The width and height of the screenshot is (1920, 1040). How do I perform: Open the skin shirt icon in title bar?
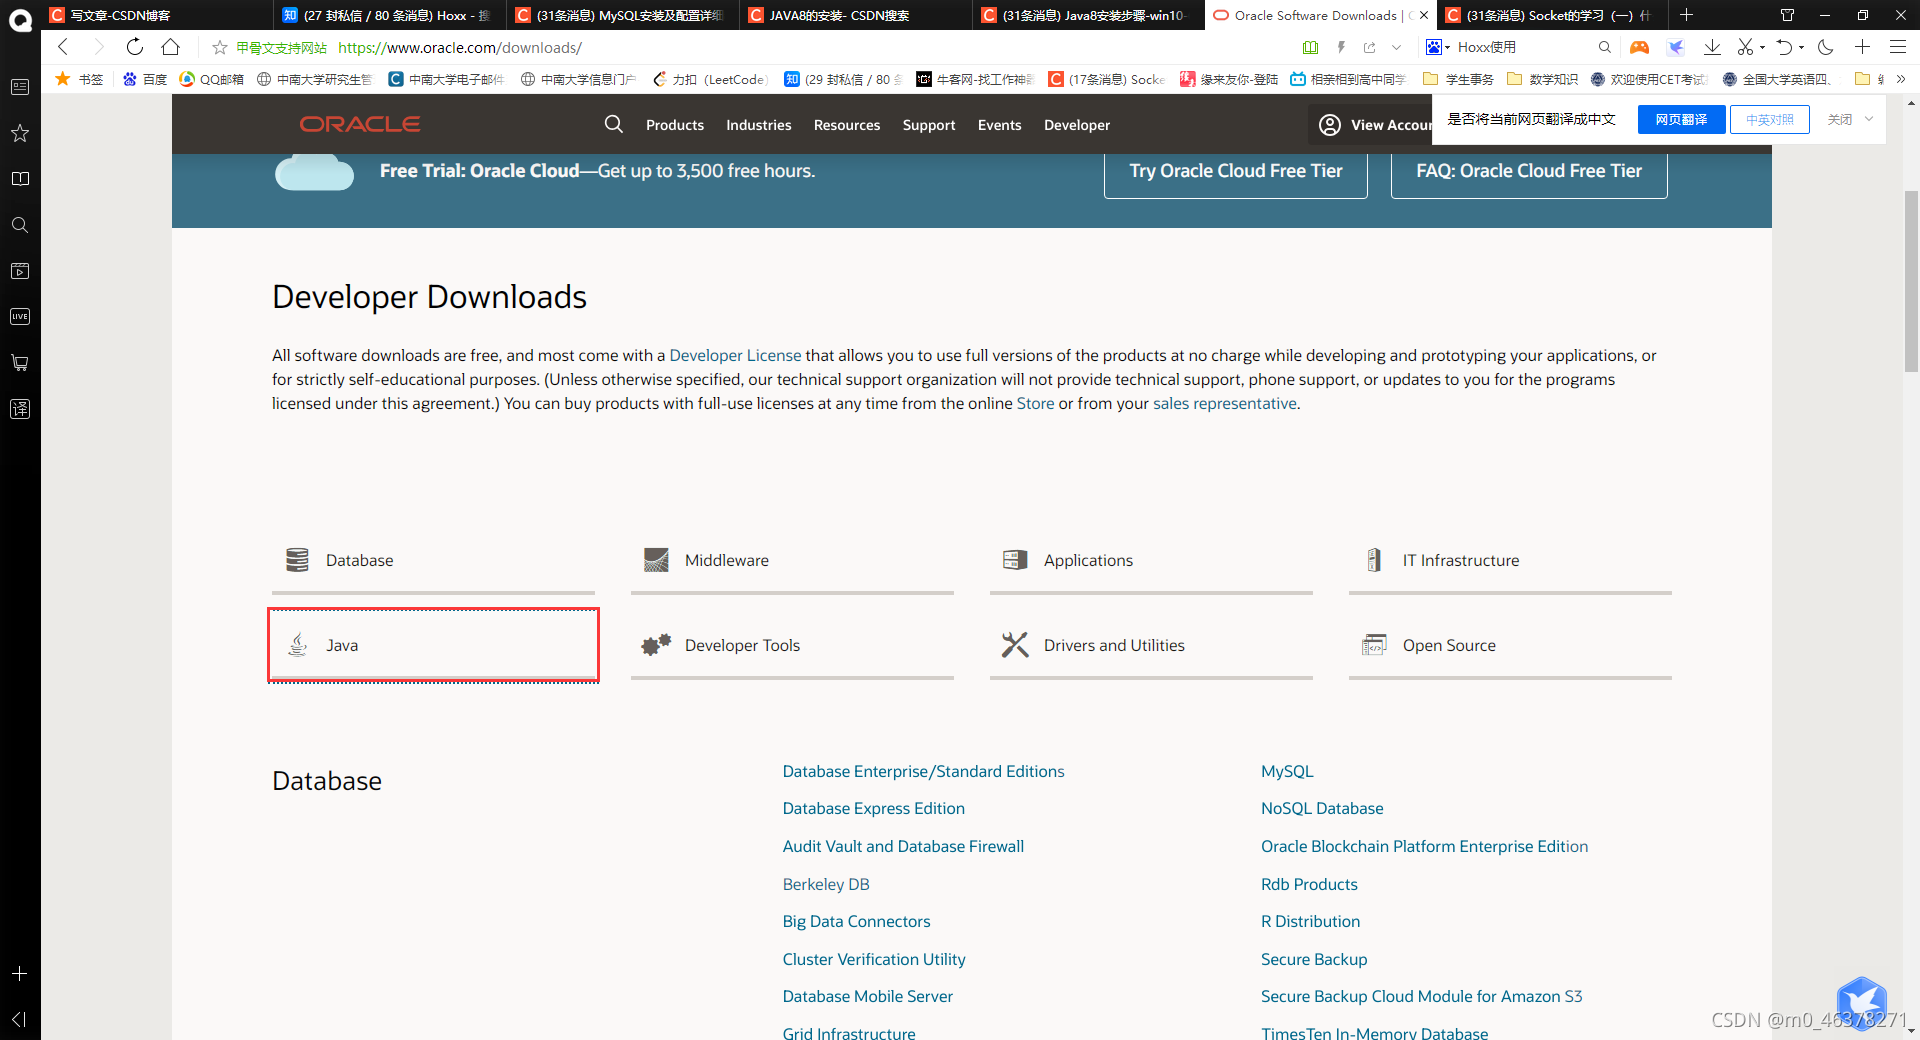[x=1787, y=15]
